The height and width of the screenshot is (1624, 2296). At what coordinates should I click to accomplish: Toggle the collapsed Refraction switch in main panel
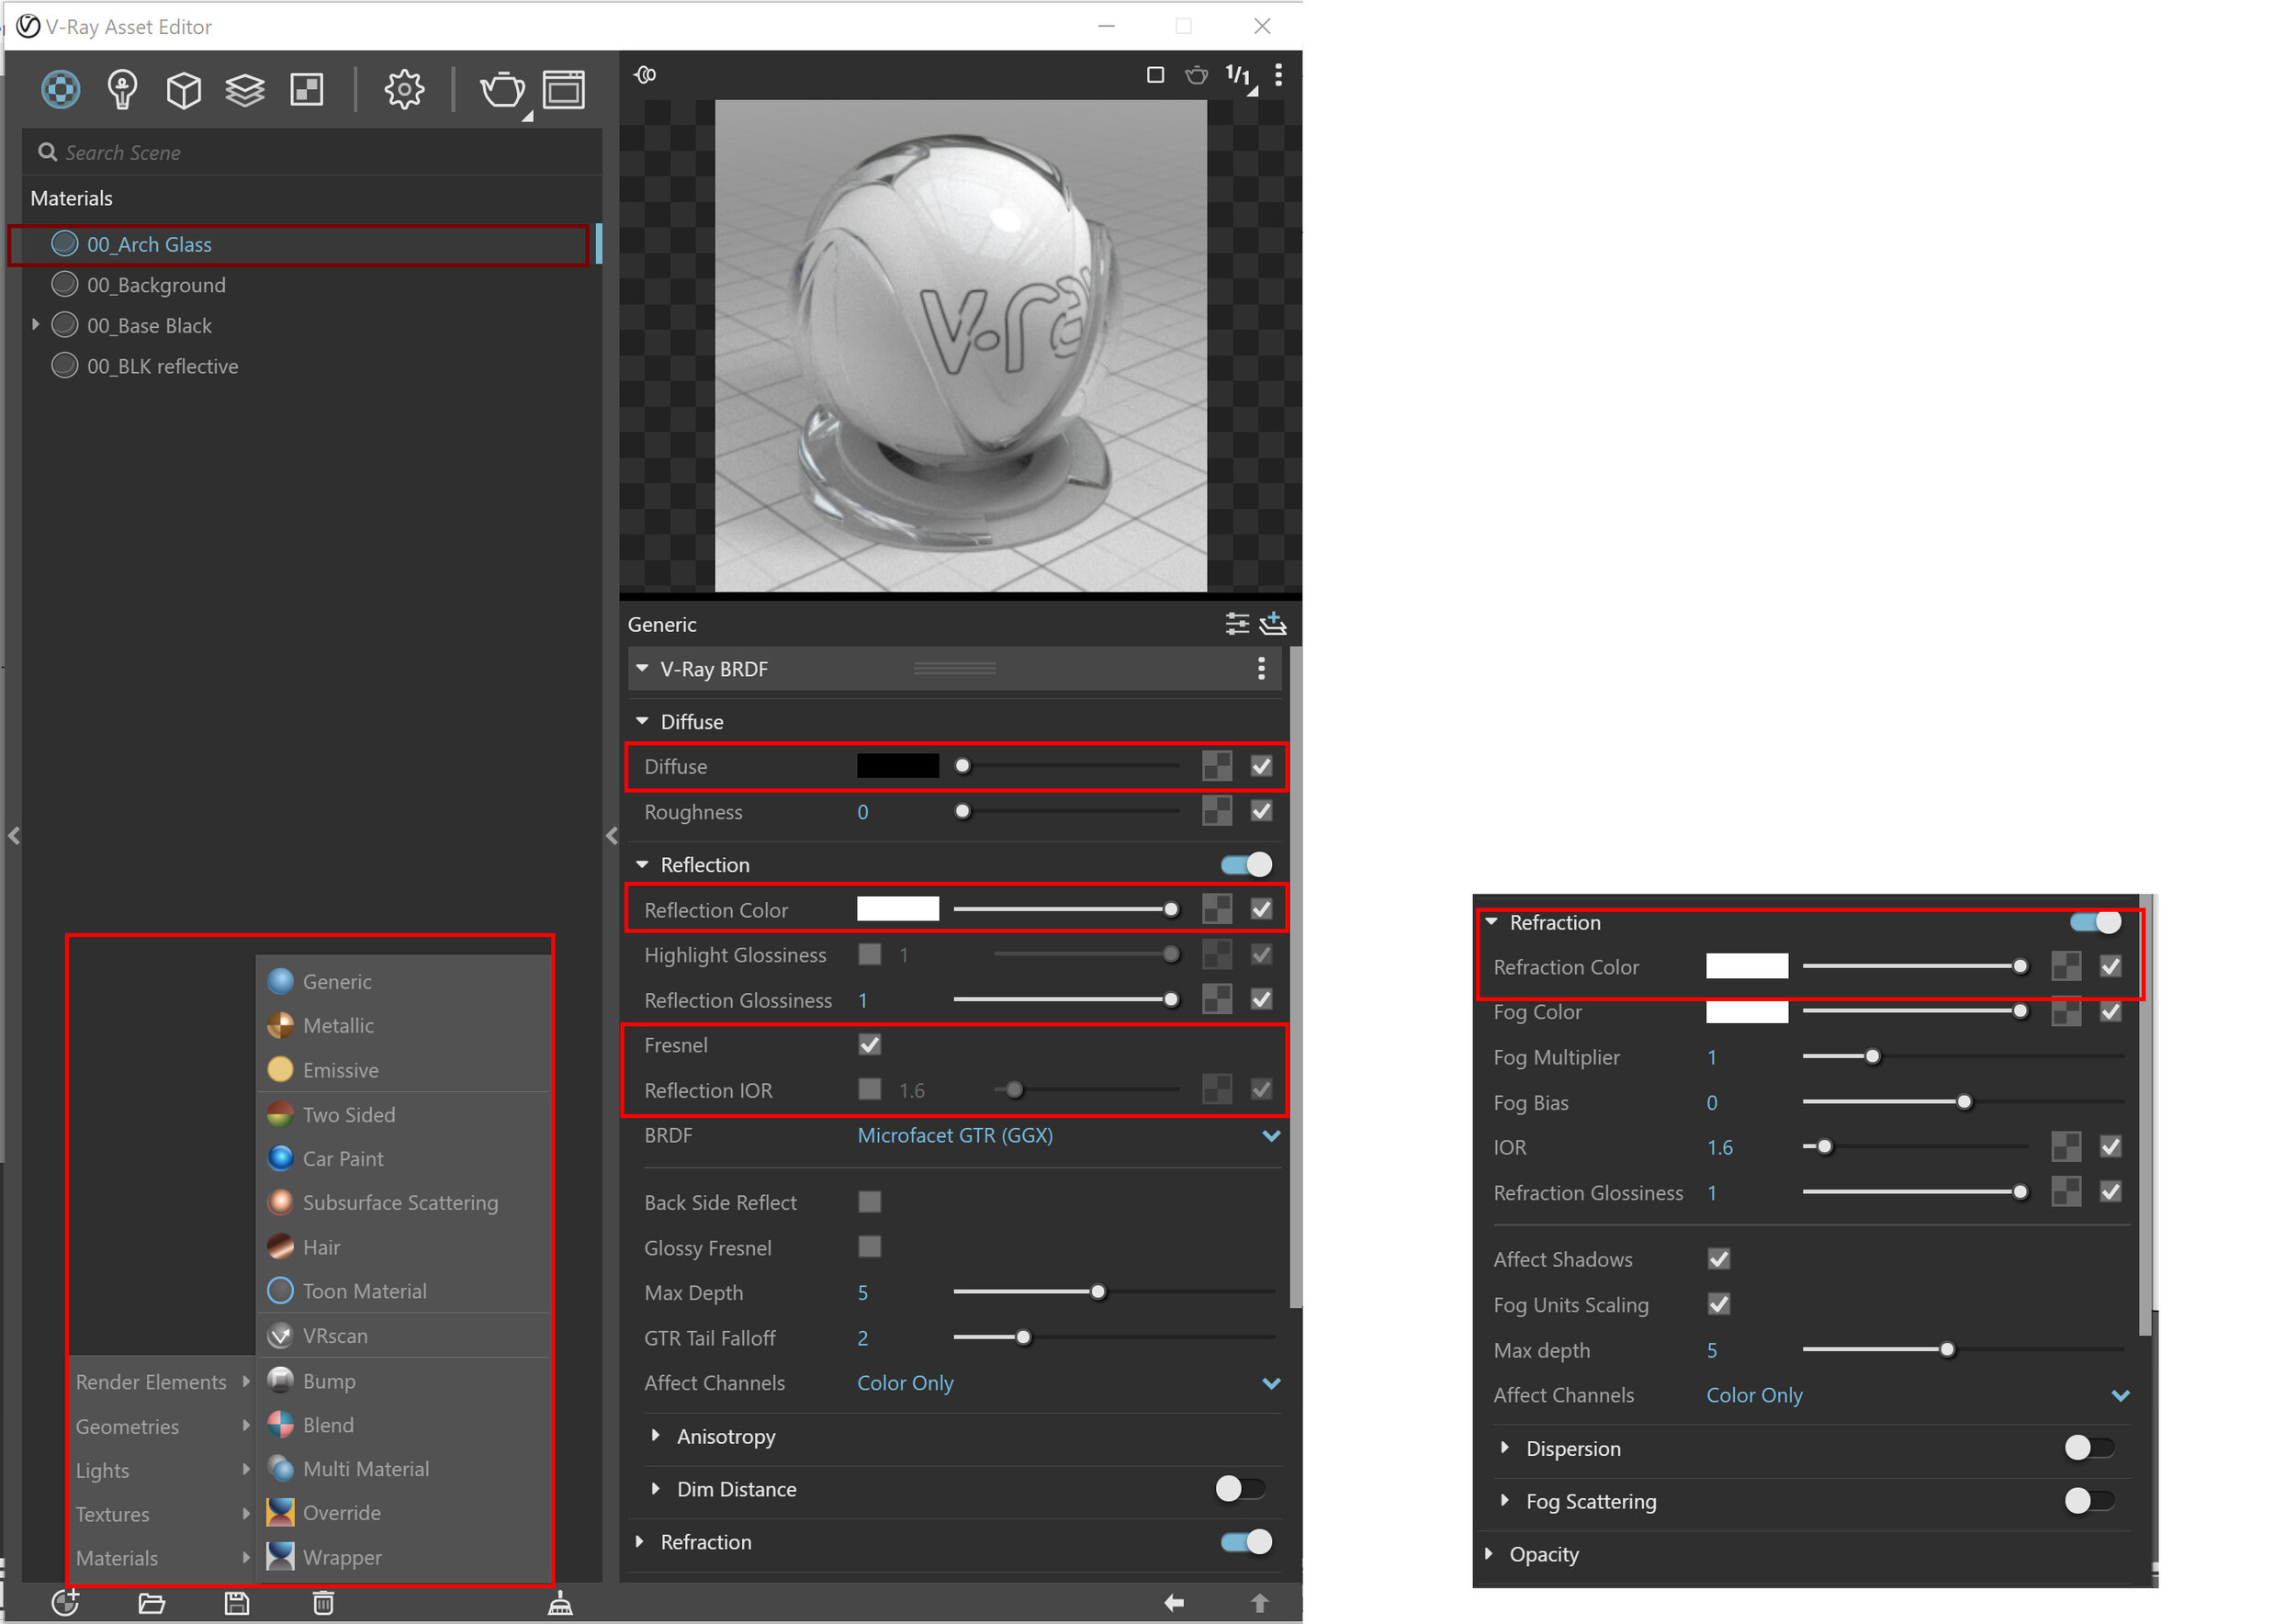point(1246,1542)
